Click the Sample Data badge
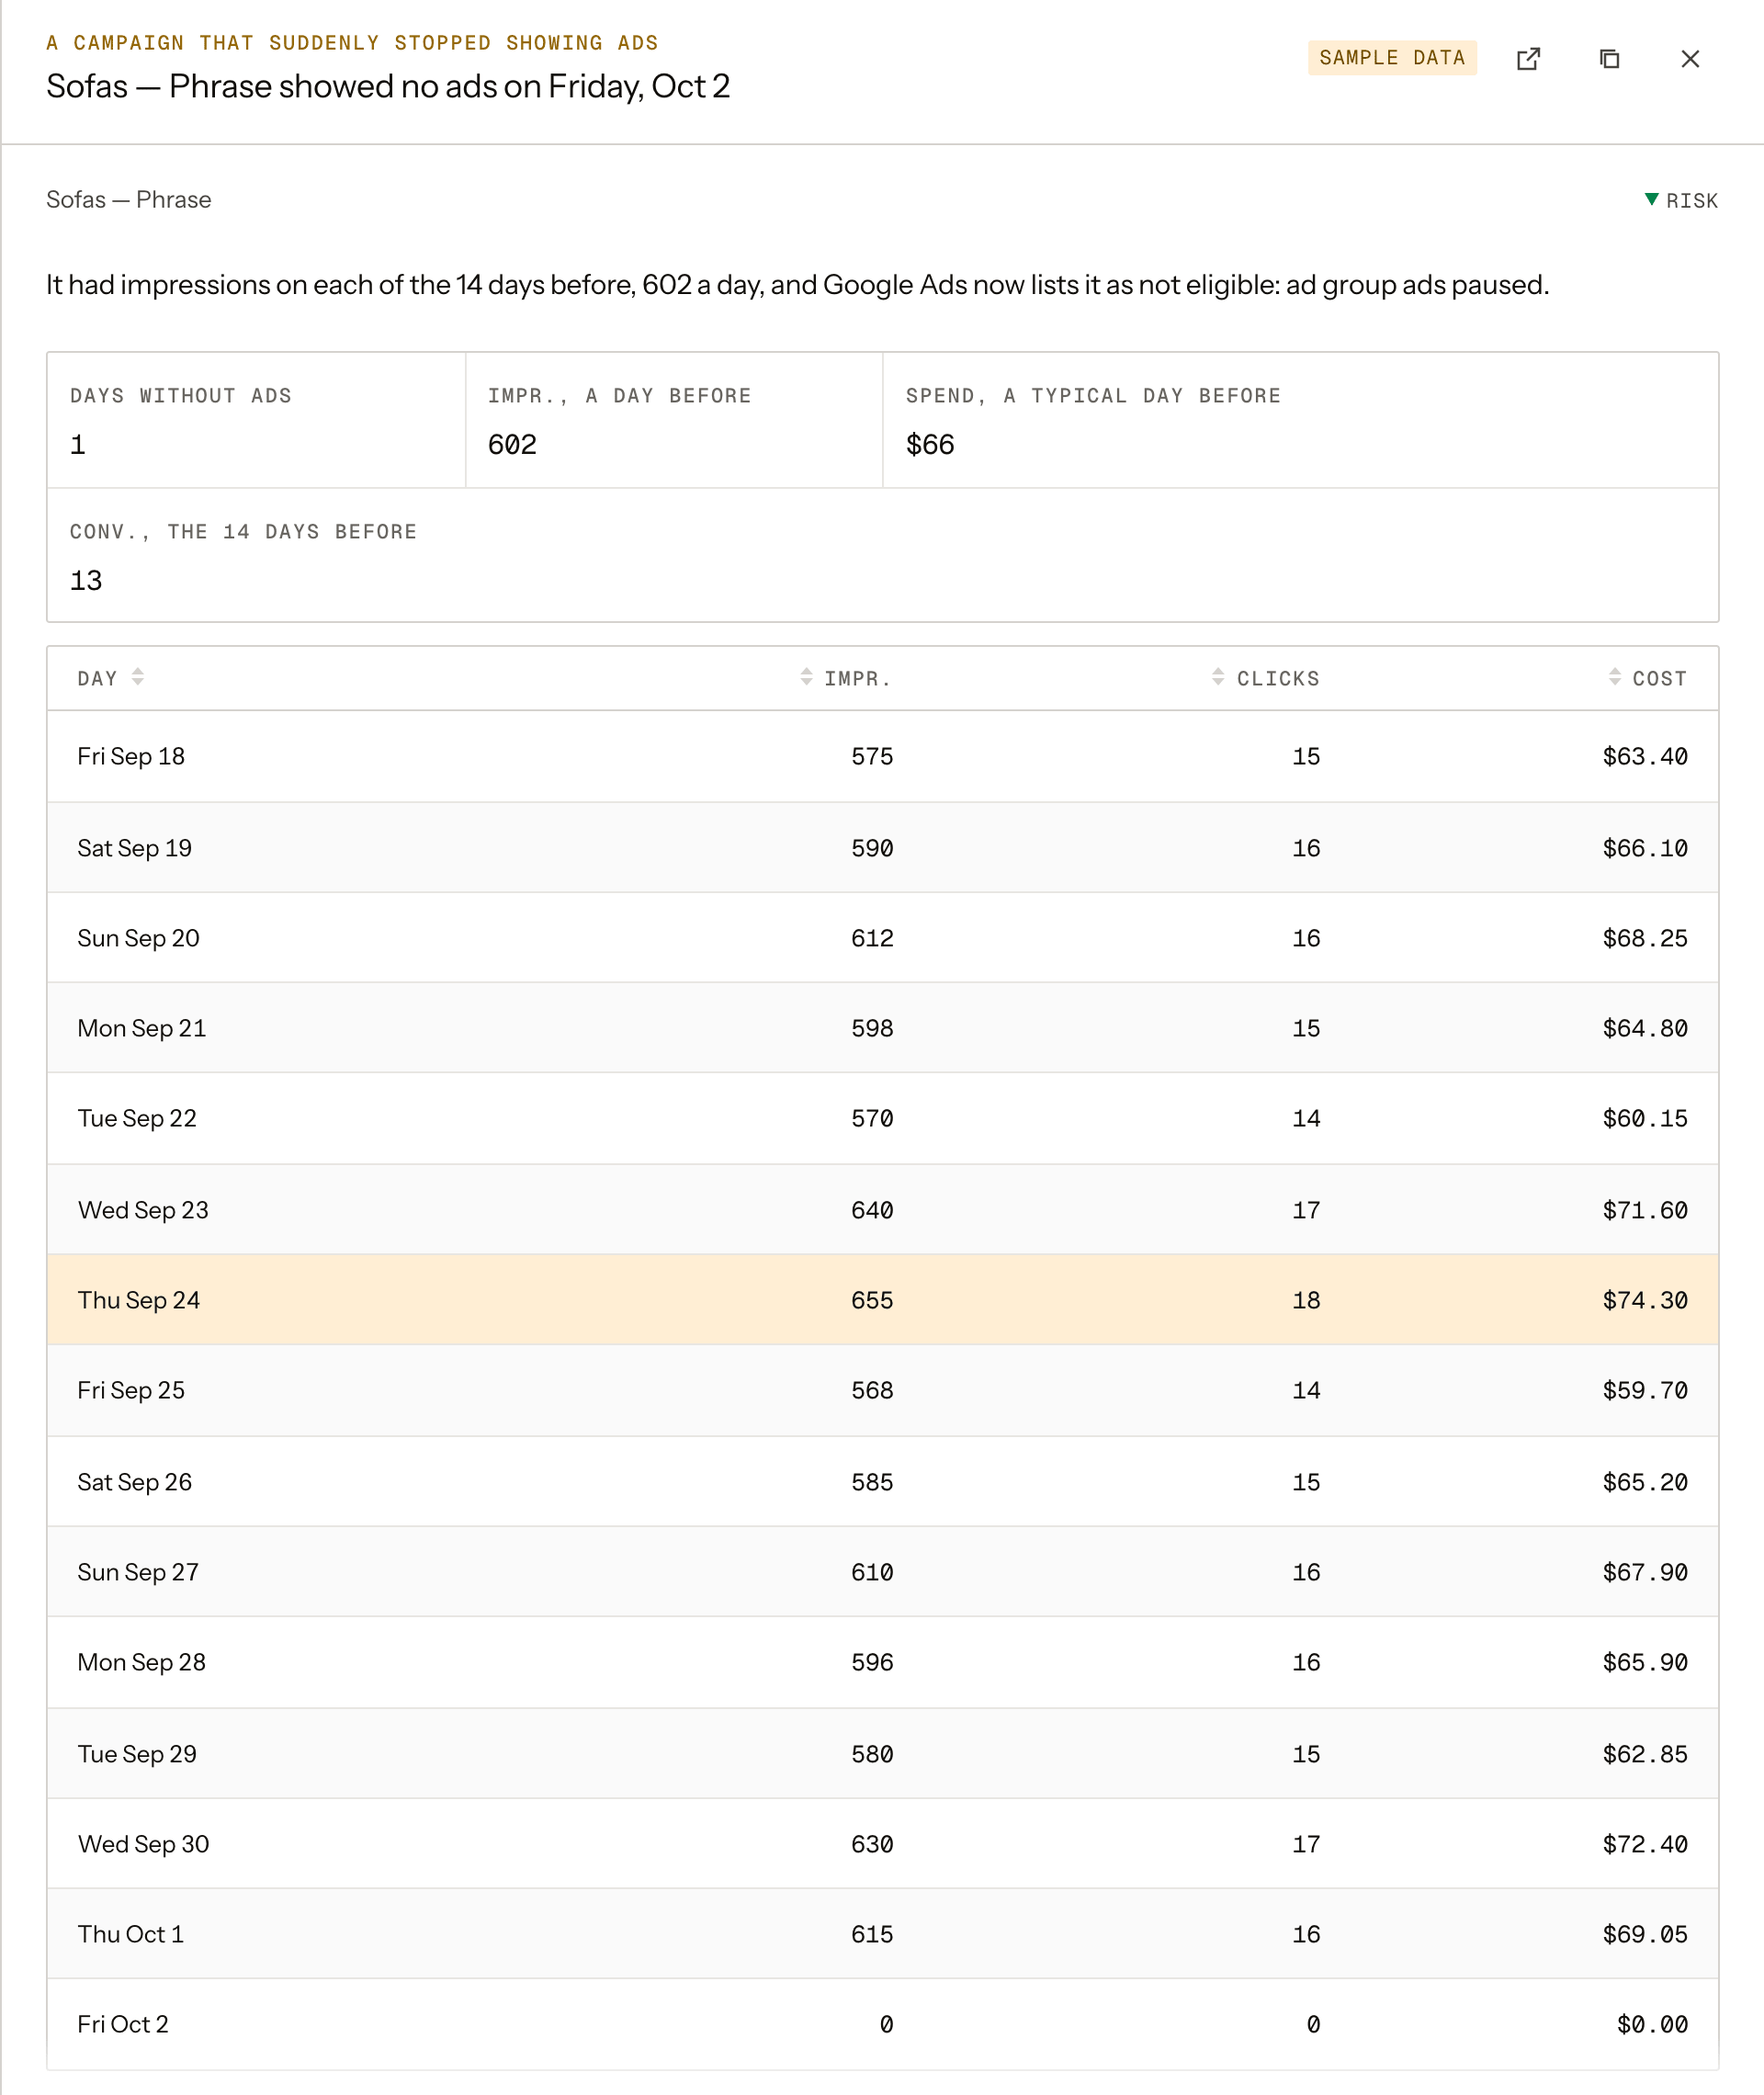1764x2095 pixels. (1392, 58)
